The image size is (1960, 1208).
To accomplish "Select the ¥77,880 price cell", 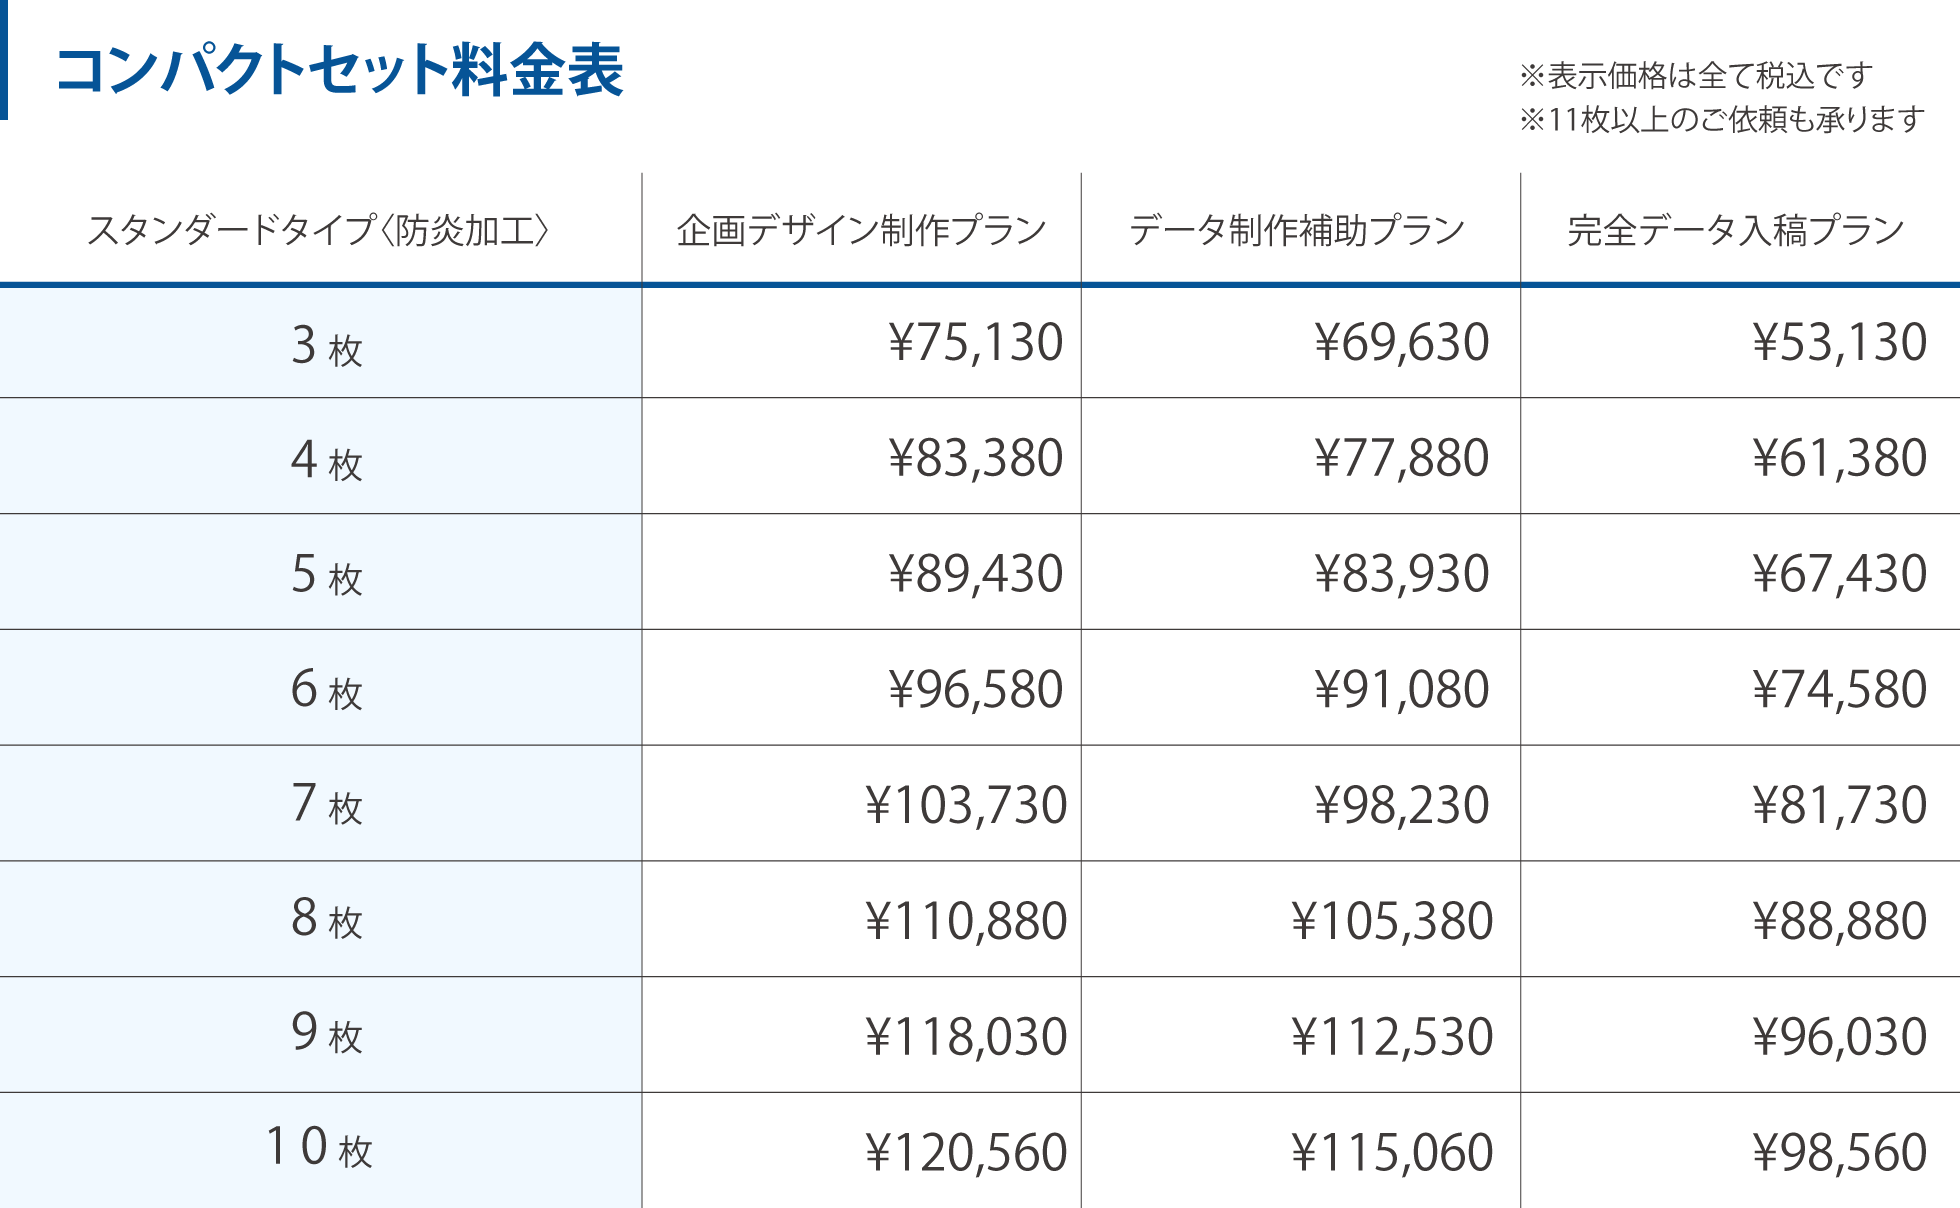I will [1401, 458].
